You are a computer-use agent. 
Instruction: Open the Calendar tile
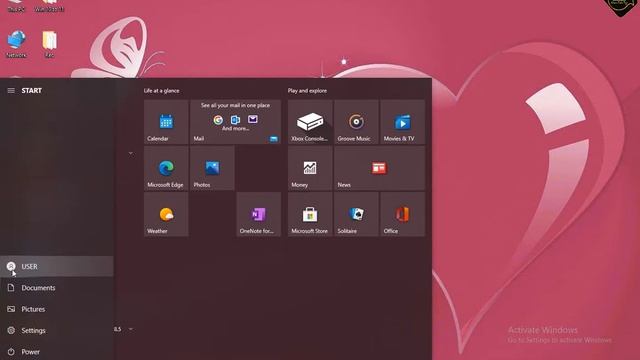[x=166, y=122]
